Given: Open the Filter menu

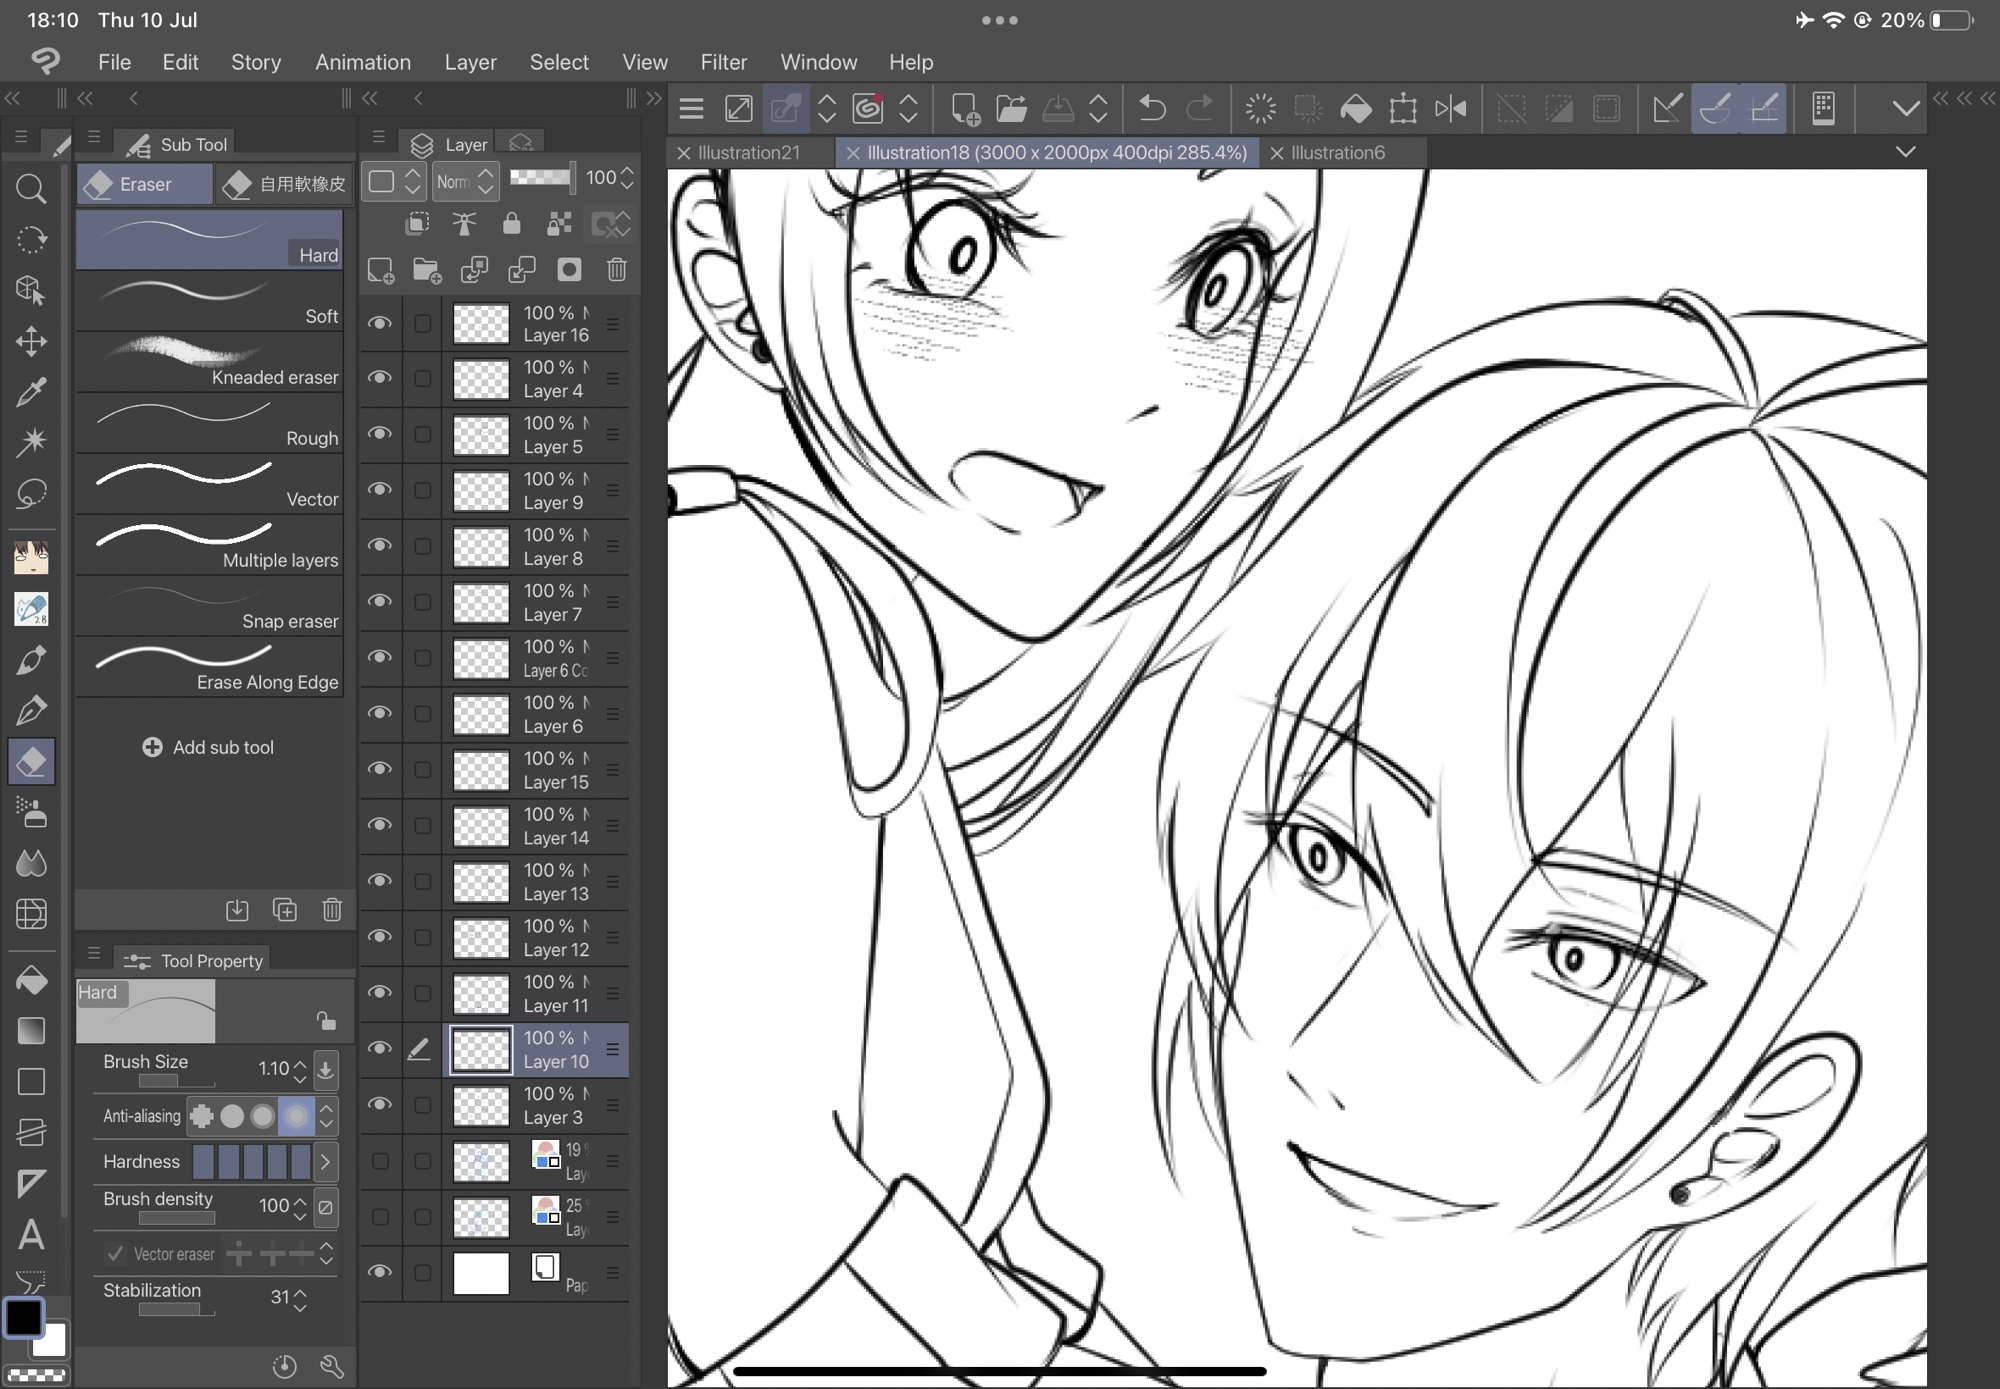Looking at the screenshot, I should pyautogui.click(x=723, y=62).
